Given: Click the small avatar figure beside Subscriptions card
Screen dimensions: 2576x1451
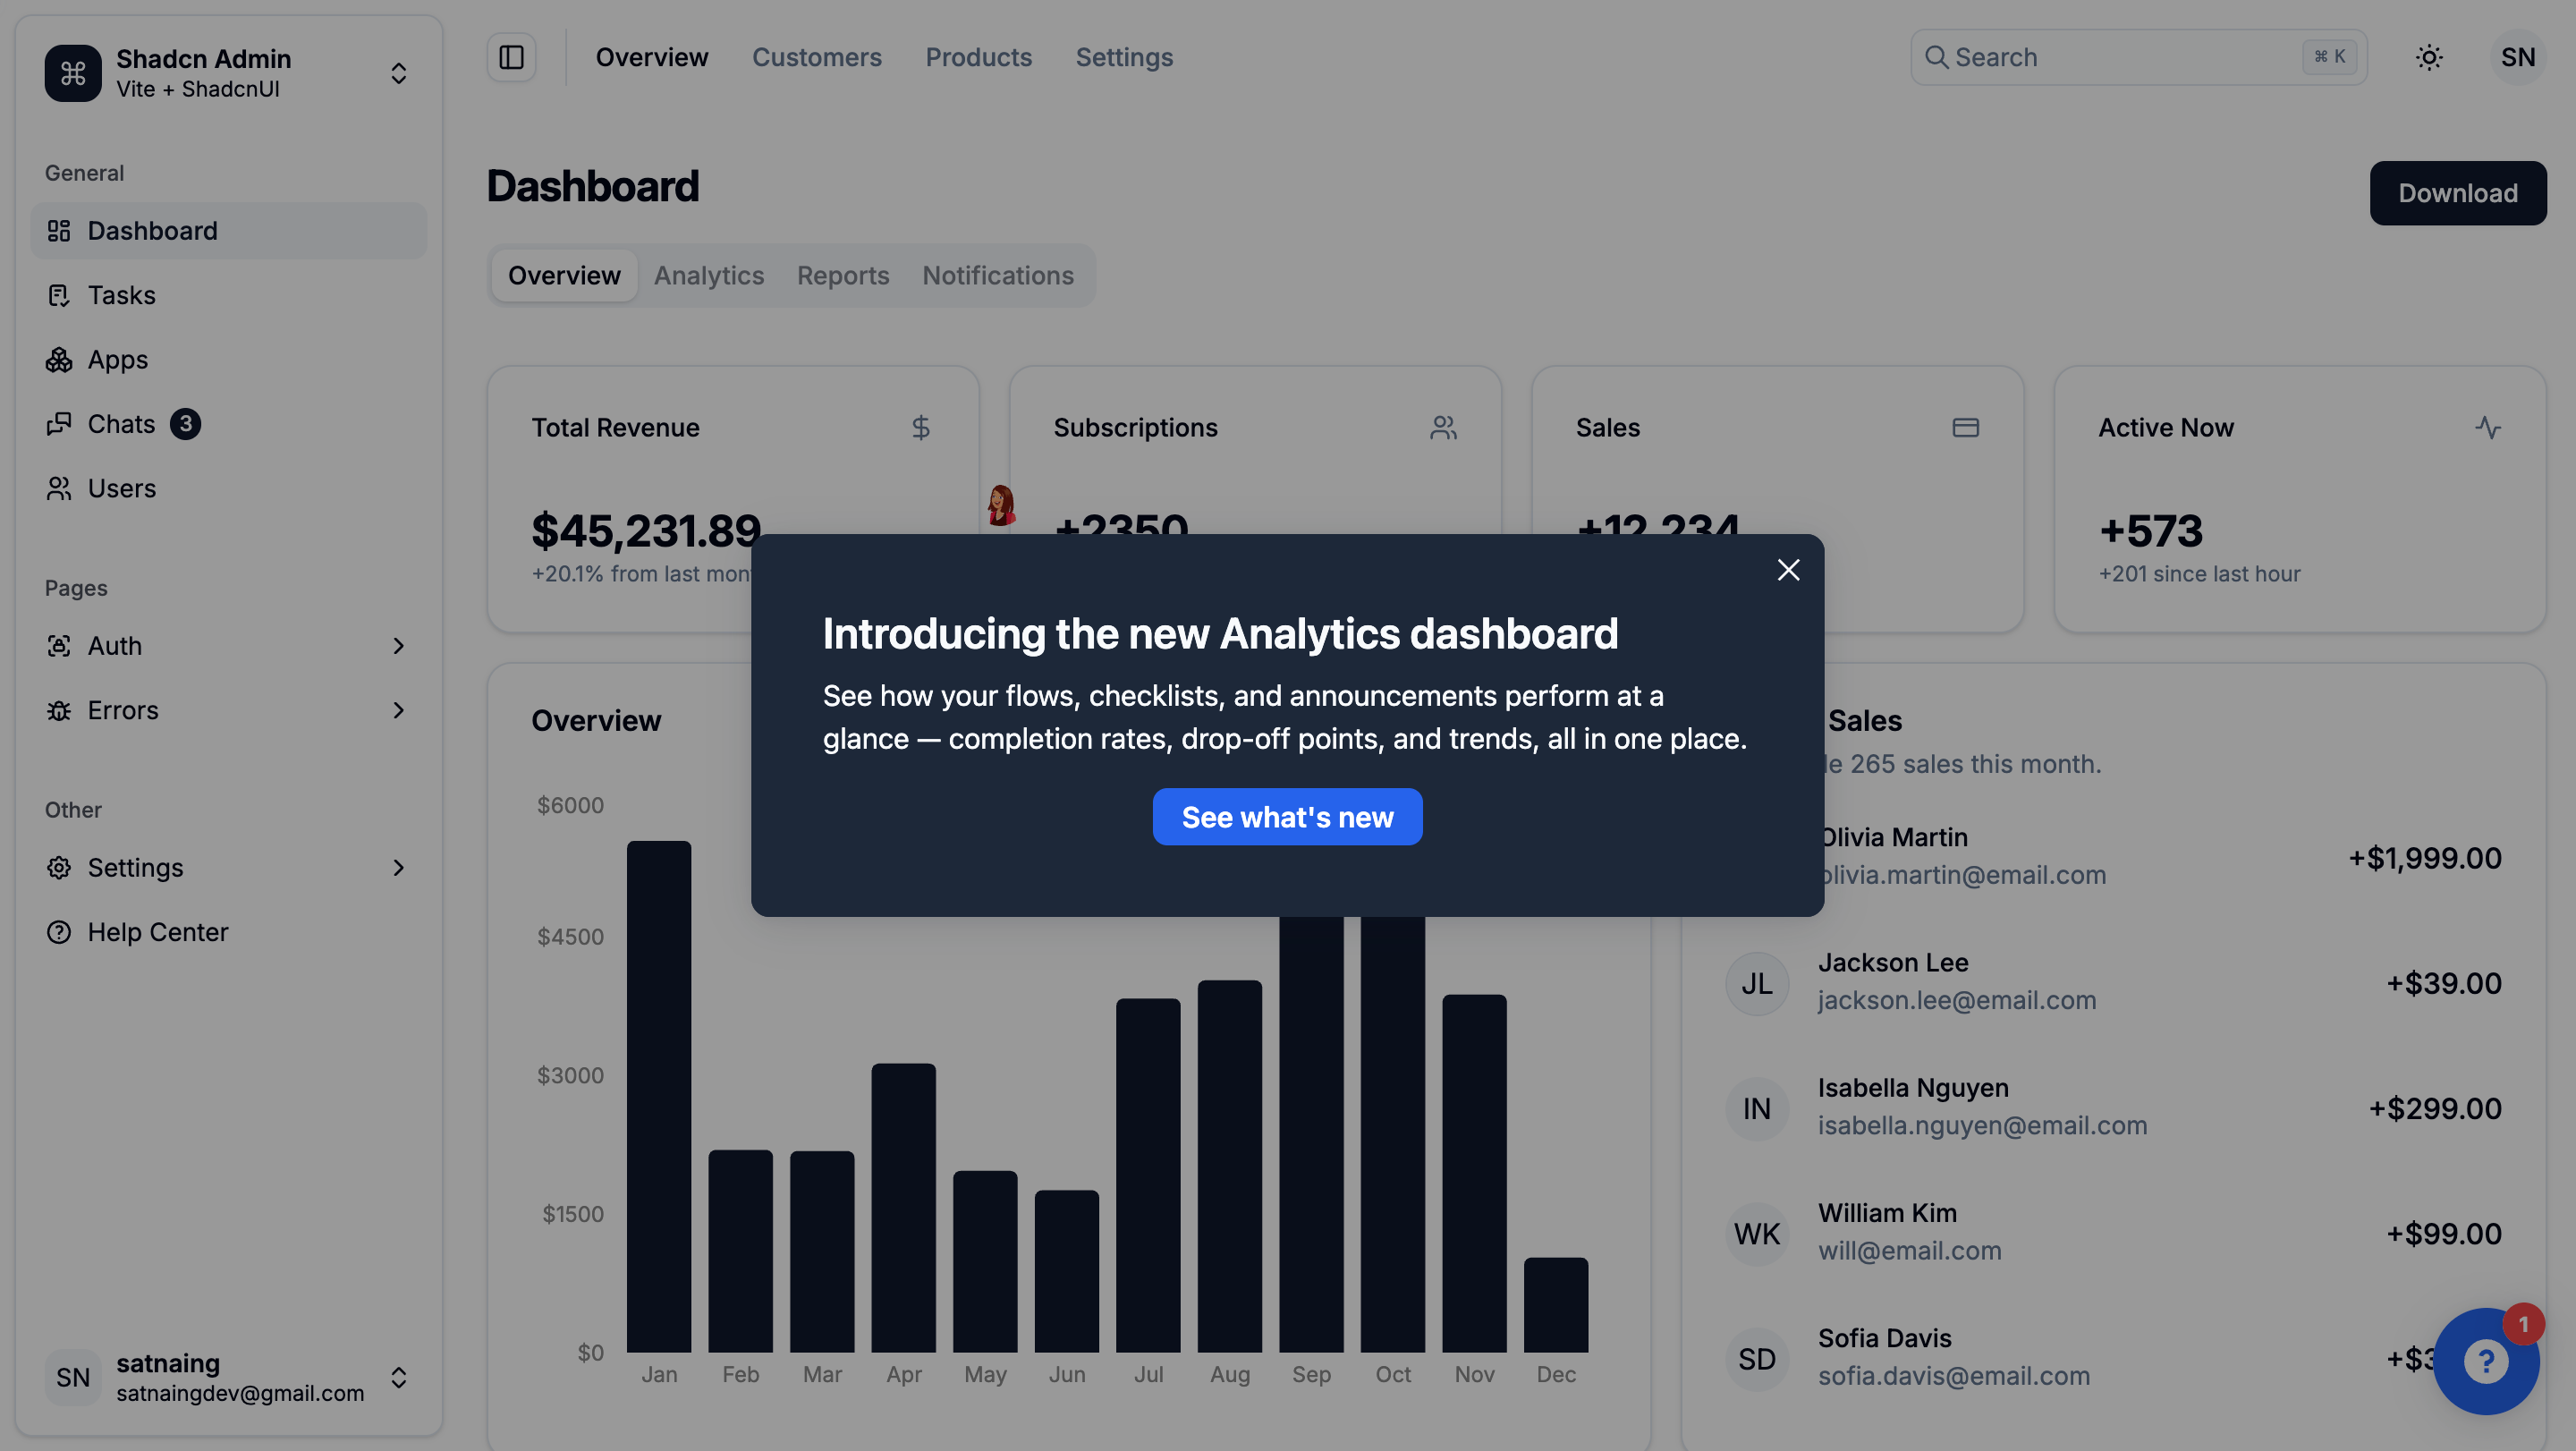Looking at the screenshot, I should click(1000, 505).
